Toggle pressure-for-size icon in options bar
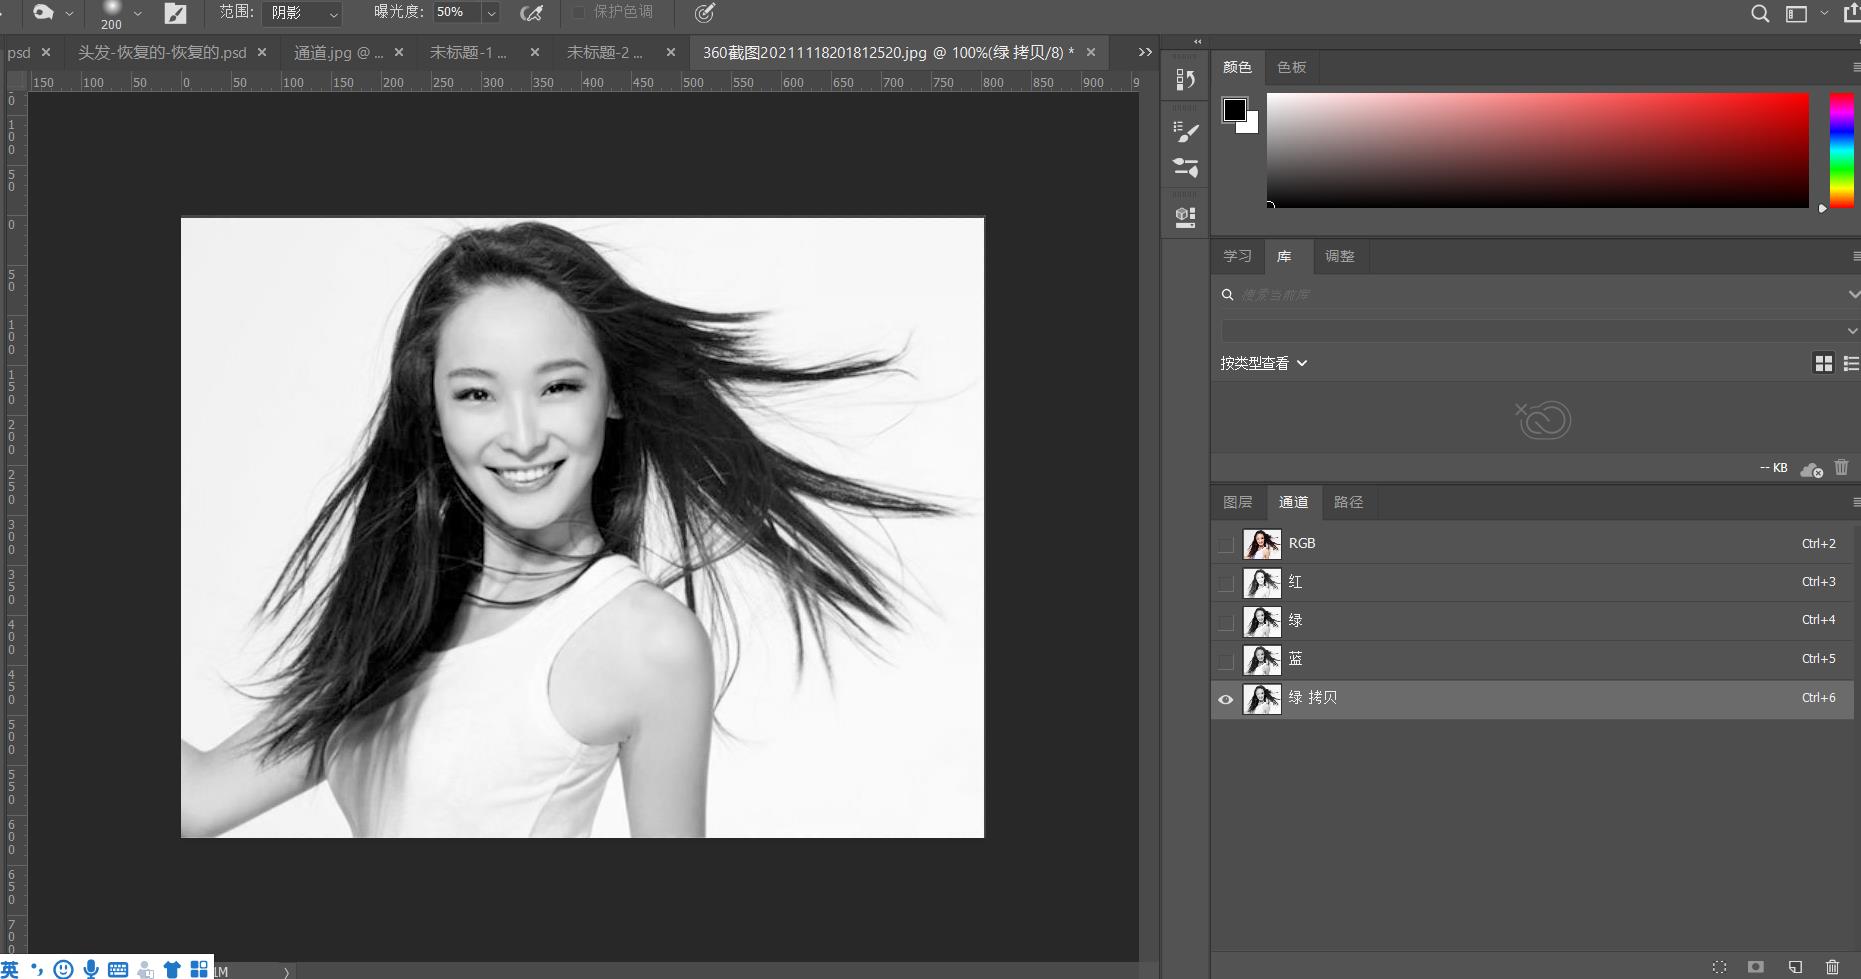Viewport: 1861px width, 979px height. (704, 13)
